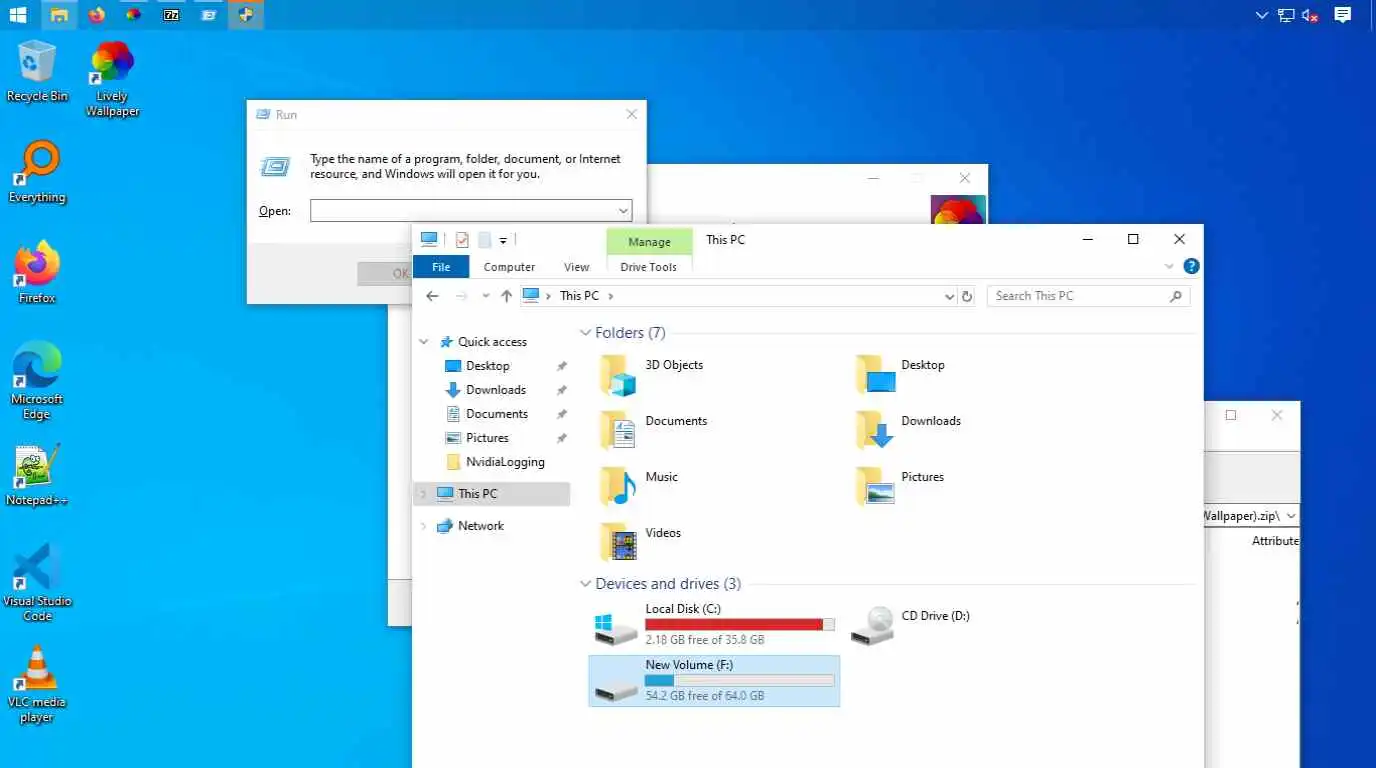Close the Run dialog
This screenshot has width=1376, height=768.
pyautogui.click(x=631, y=114)
